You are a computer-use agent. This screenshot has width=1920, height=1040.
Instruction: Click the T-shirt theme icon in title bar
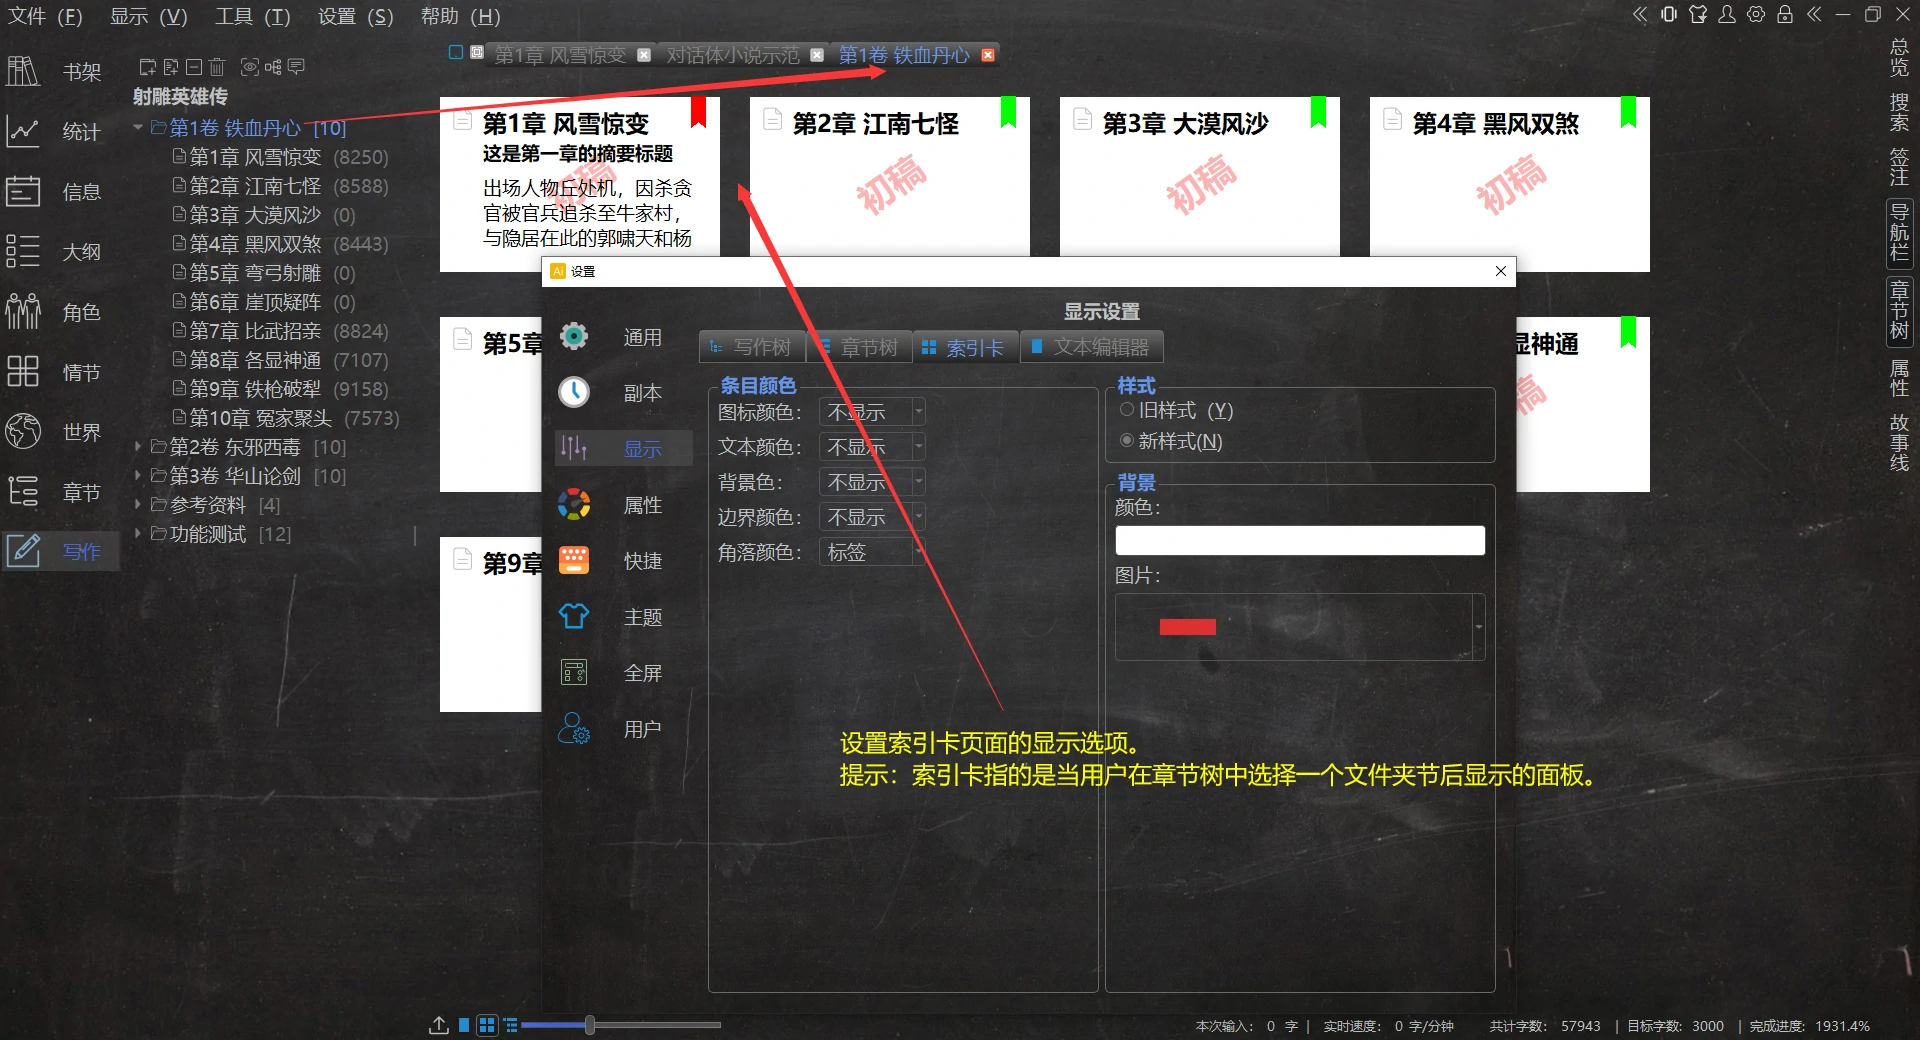coord(1698,15)
